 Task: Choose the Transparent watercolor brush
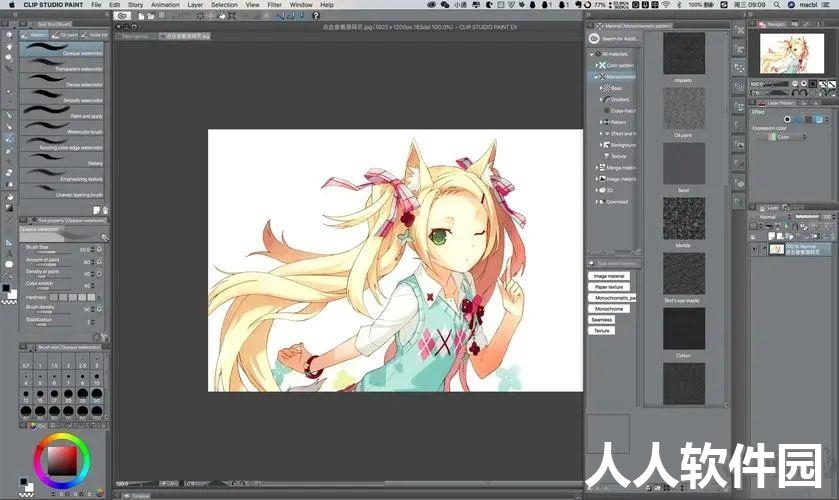62,65
